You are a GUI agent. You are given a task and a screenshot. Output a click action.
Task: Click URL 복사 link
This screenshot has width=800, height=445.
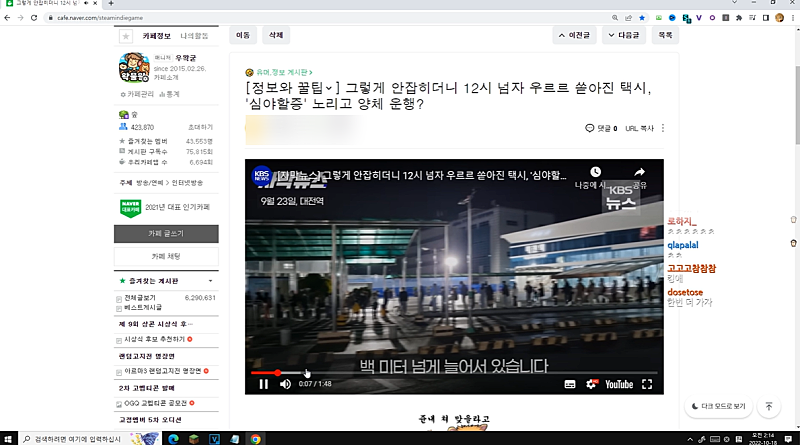[639, 128]
